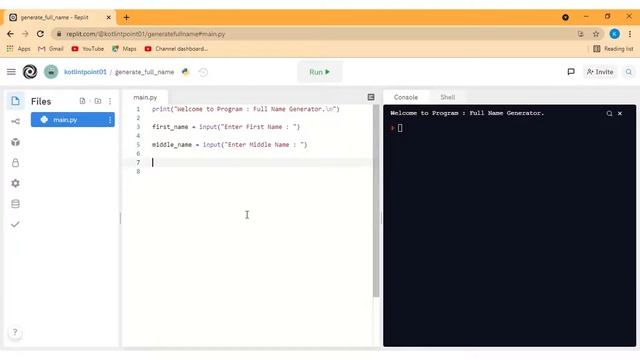Click the browser address bar URL
This screenshot has width=640, height=360.
pyautogui.click(x=146, y=34)
